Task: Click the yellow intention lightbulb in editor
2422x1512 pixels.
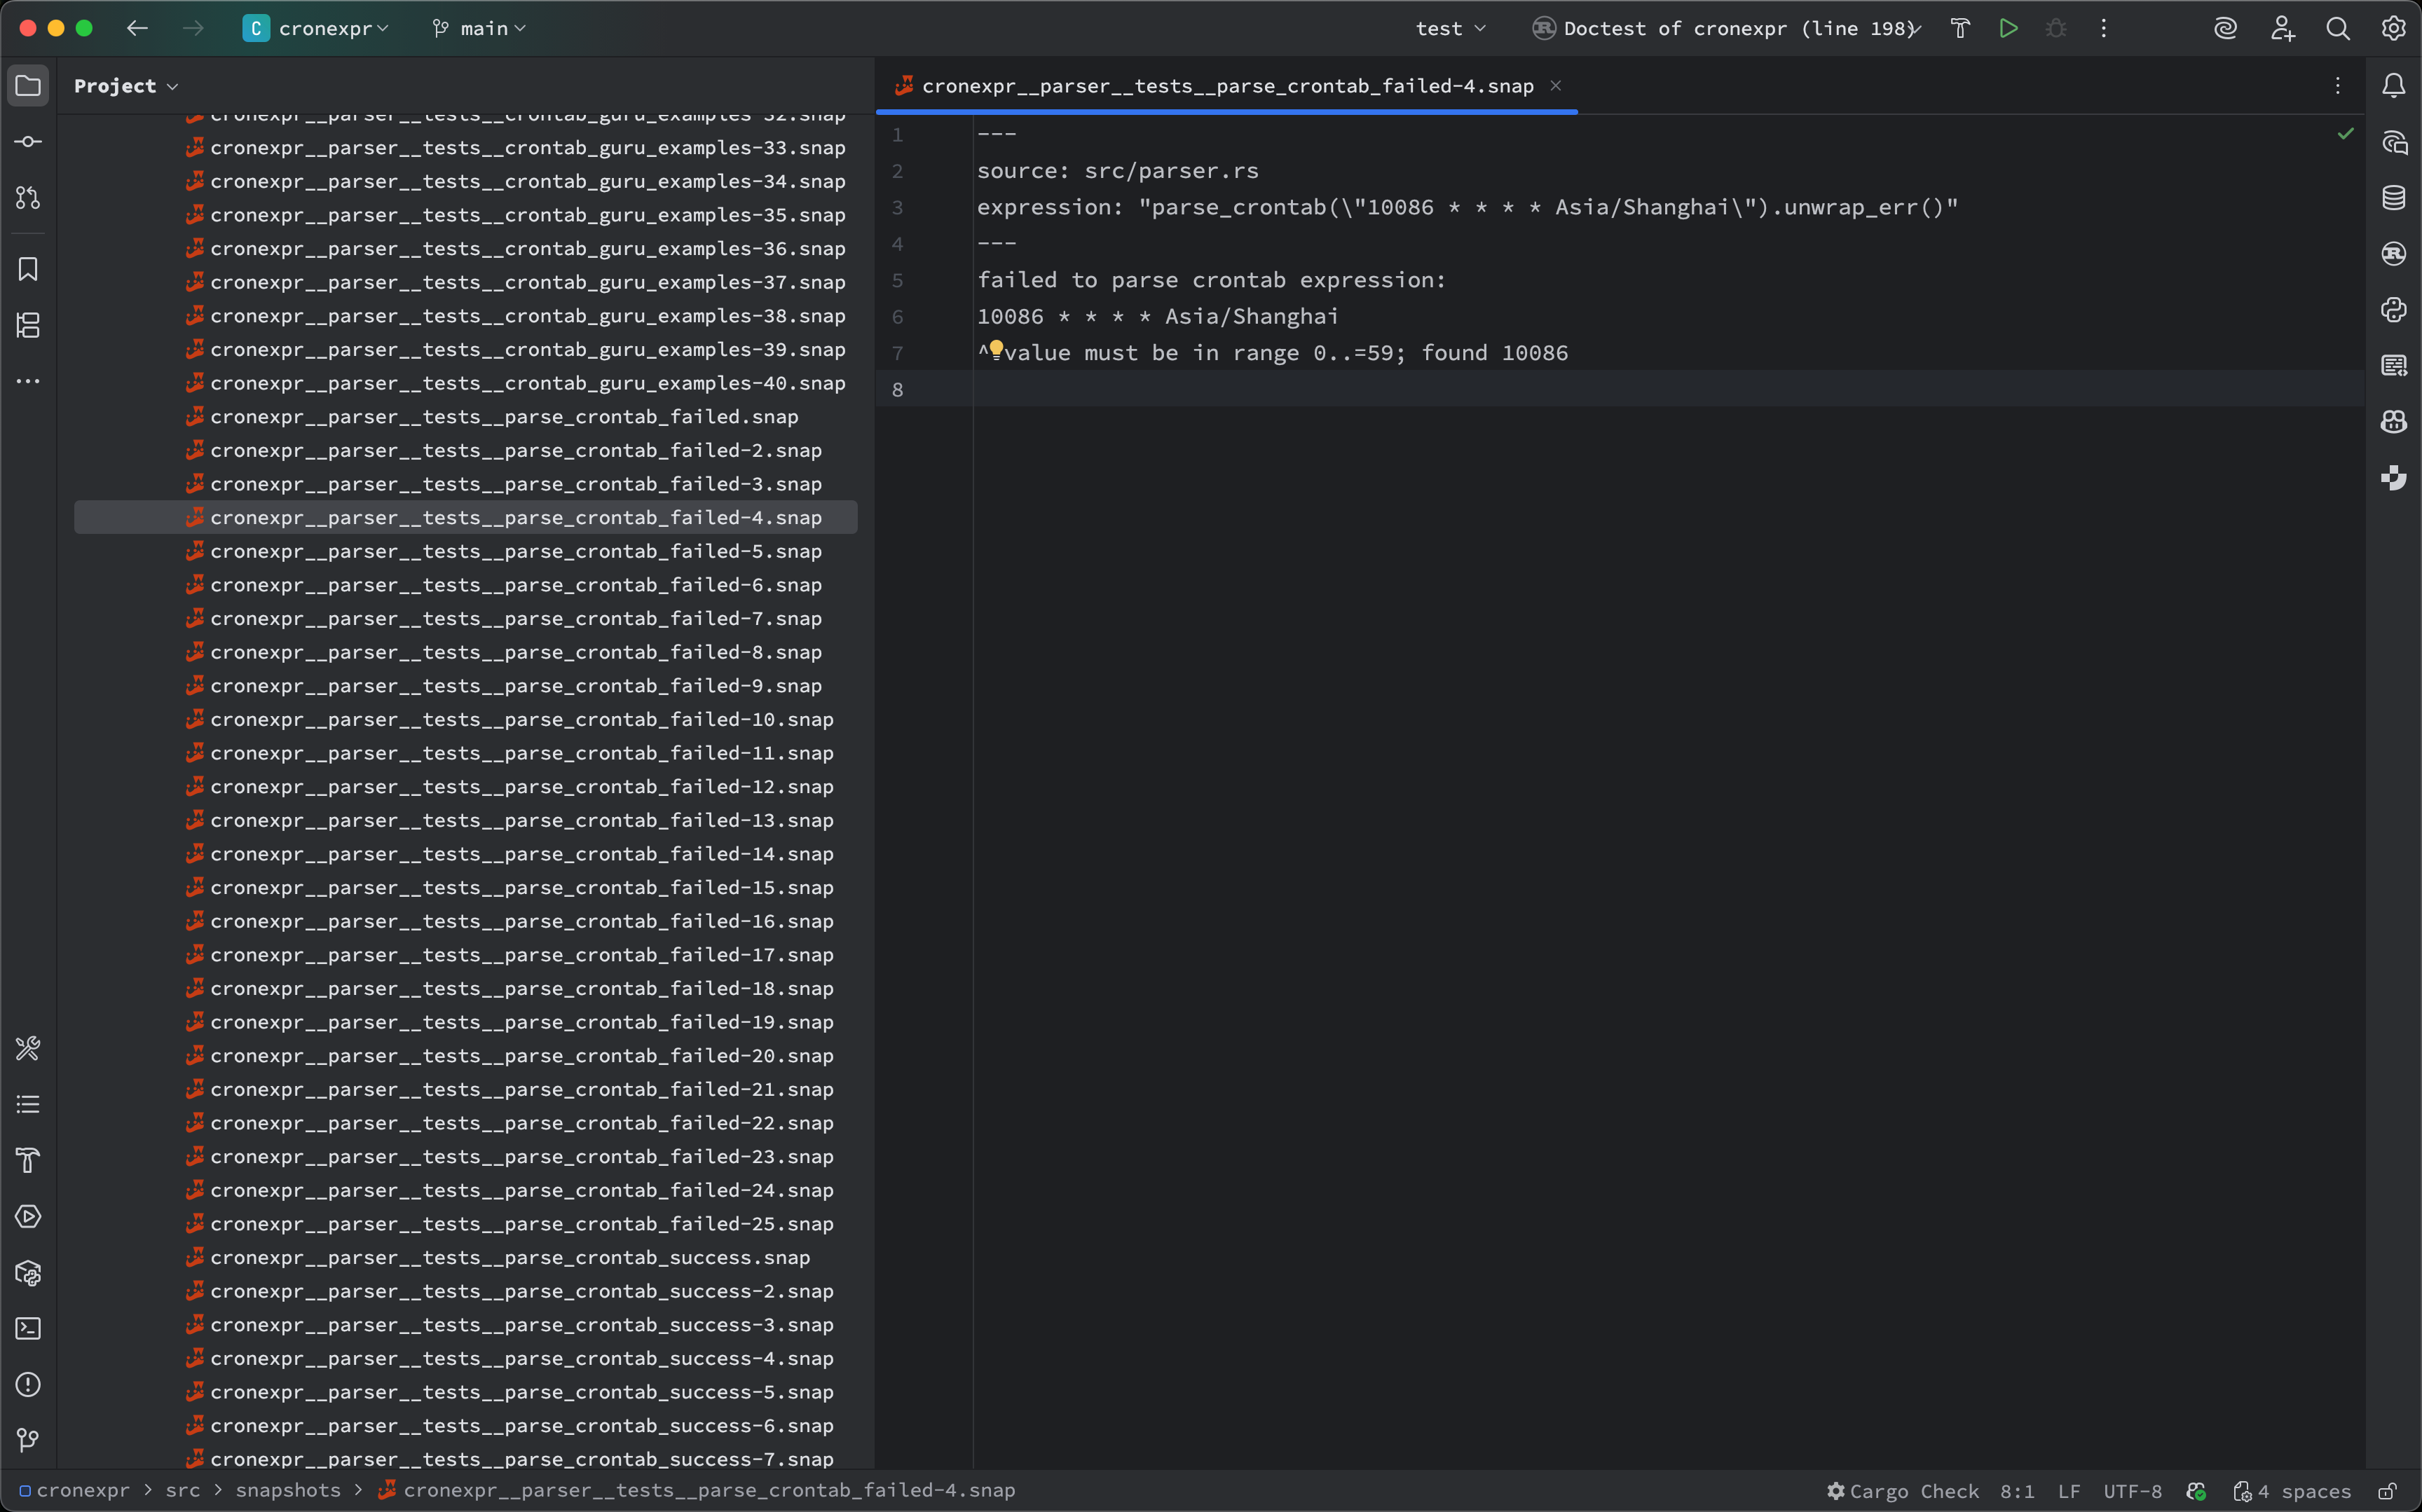Action: pyautogui.click(x=996, y=349)
